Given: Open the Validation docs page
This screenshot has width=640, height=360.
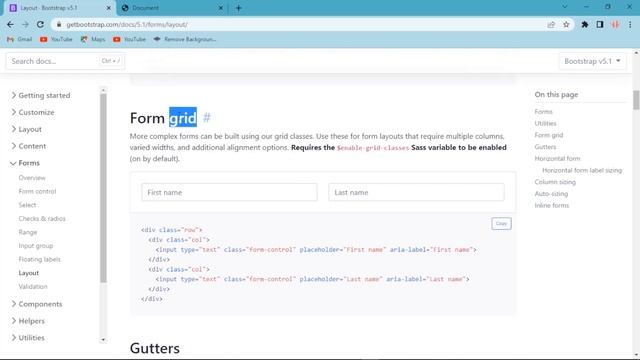Looking at the screenshot, I should tap(33, 287).
